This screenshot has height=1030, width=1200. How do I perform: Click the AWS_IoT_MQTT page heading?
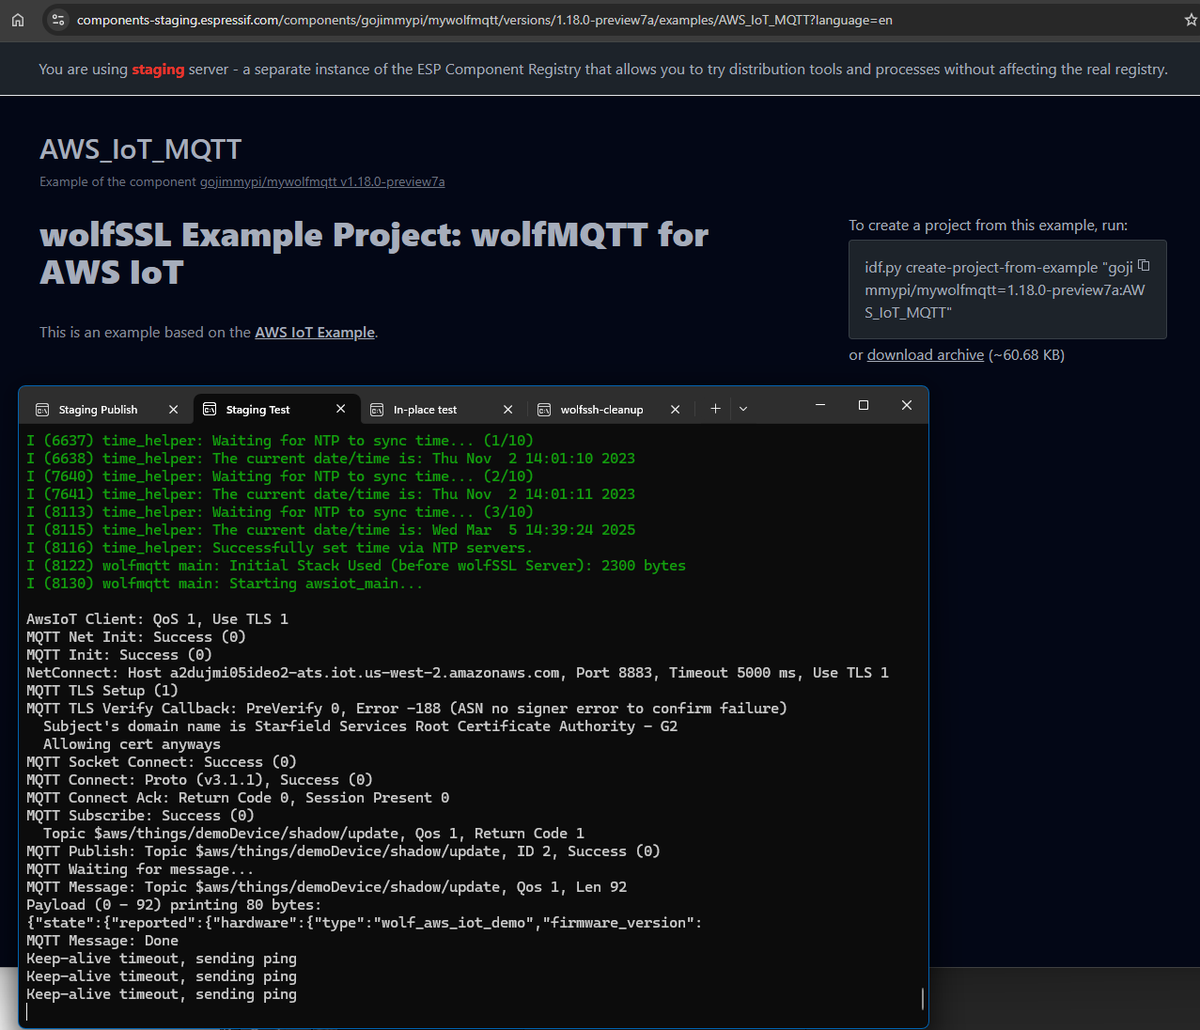pyautogui.click(x=140, y=150)
